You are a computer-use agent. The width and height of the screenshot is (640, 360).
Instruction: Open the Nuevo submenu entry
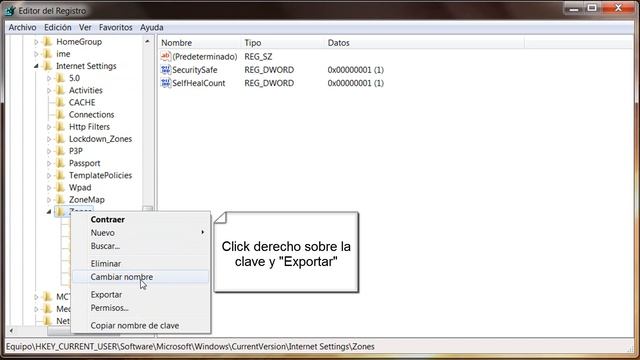[x=141, y=233]
